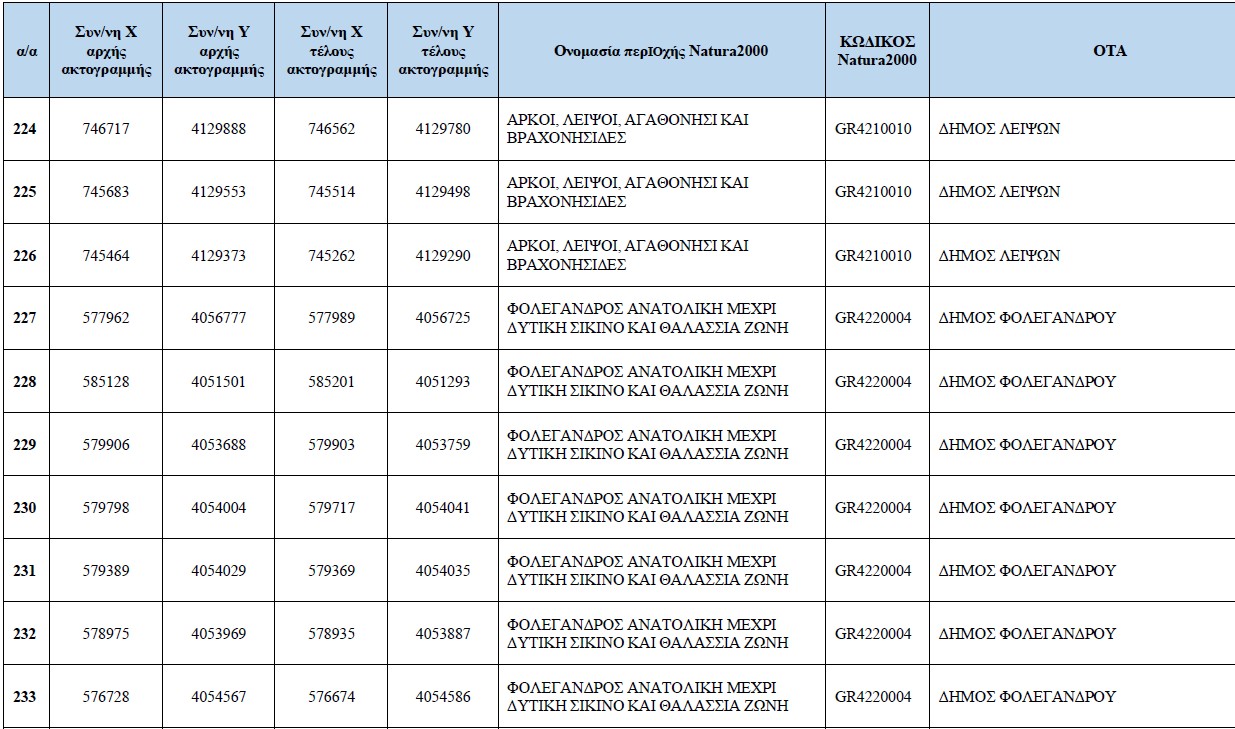The image size is (1235, 729).
Task: Select row number 227 cell
Action: (26, 318)
